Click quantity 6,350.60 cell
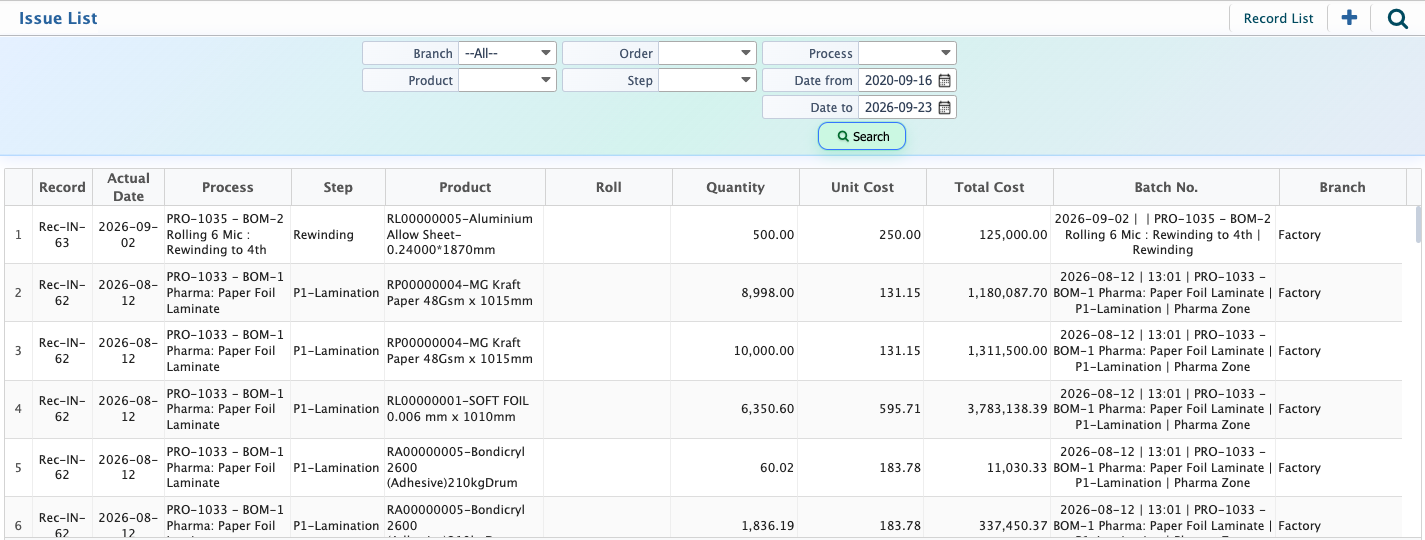1425x540 pixels. click(735, 409)
